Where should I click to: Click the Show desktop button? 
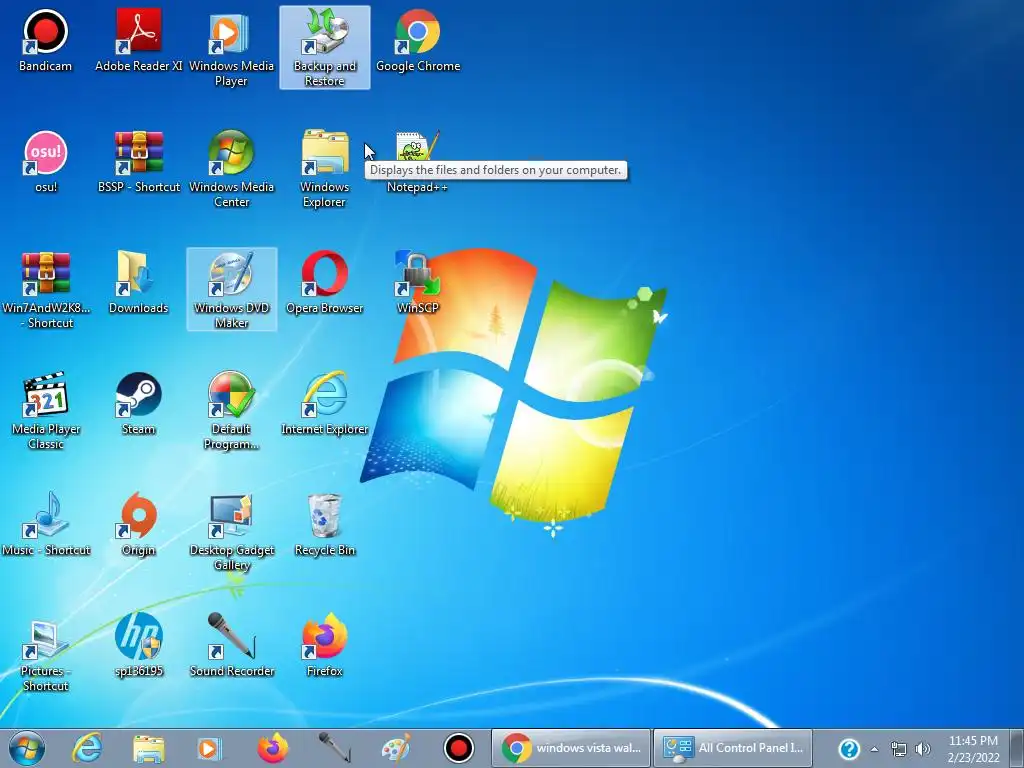pyautogui.click(x=1017, y=749)
